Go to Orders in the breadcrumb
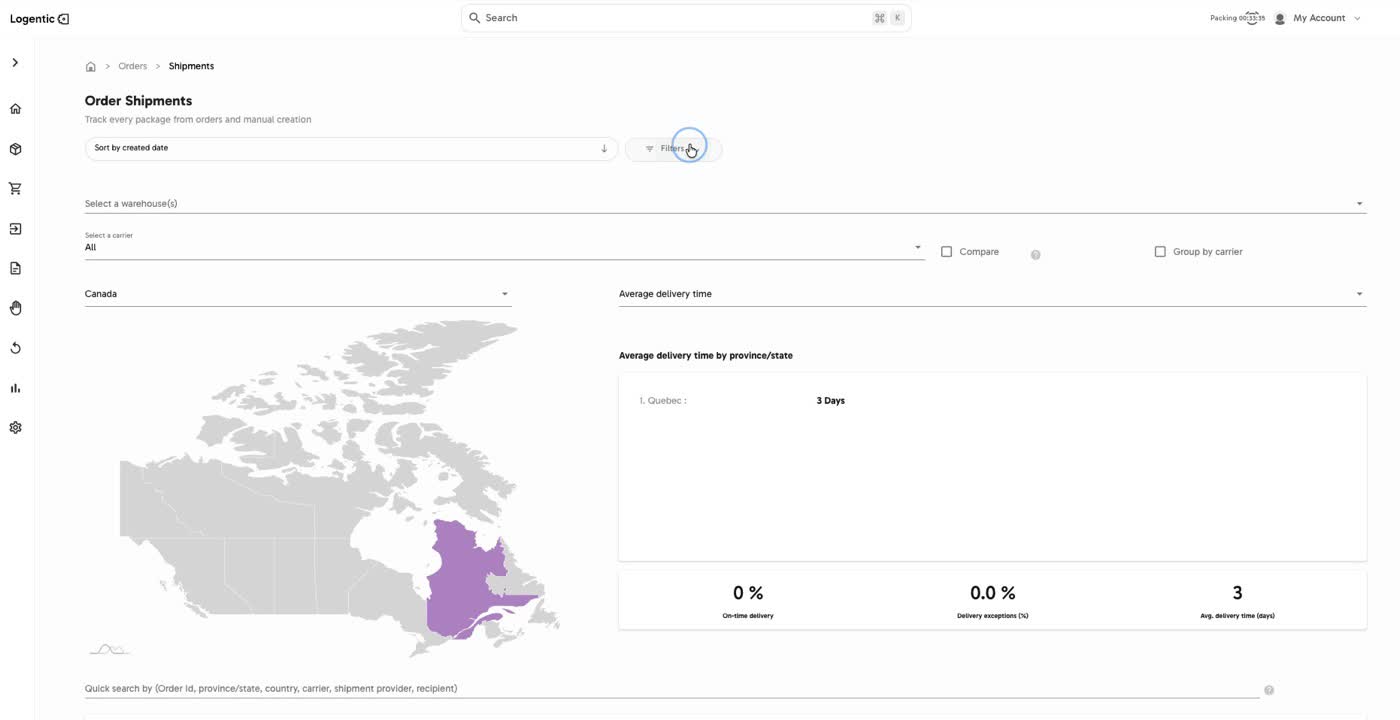Viewport: 1400px width, 720px height. pyautogui.click(x=133, y=66)
